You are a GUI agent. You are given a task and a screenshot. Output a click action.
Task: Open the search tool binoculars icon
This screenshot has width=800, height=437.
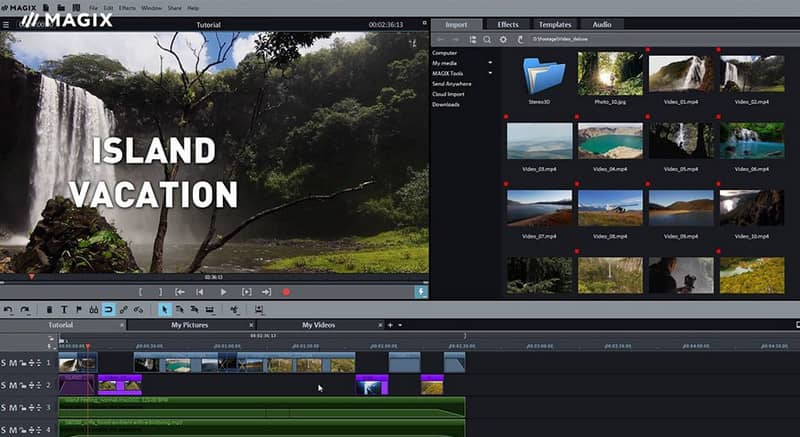click(93, 310)
